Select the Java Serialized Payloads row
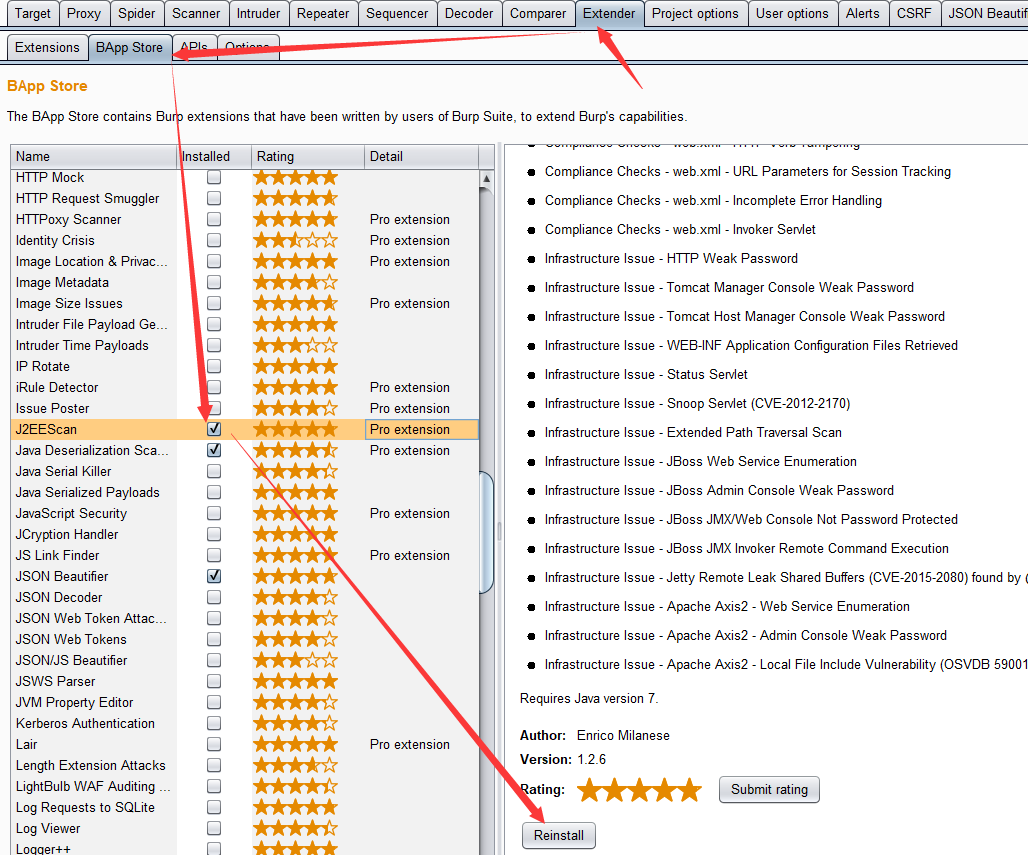The width and height of the screenshot is (1028, 855). click(245, 492)
